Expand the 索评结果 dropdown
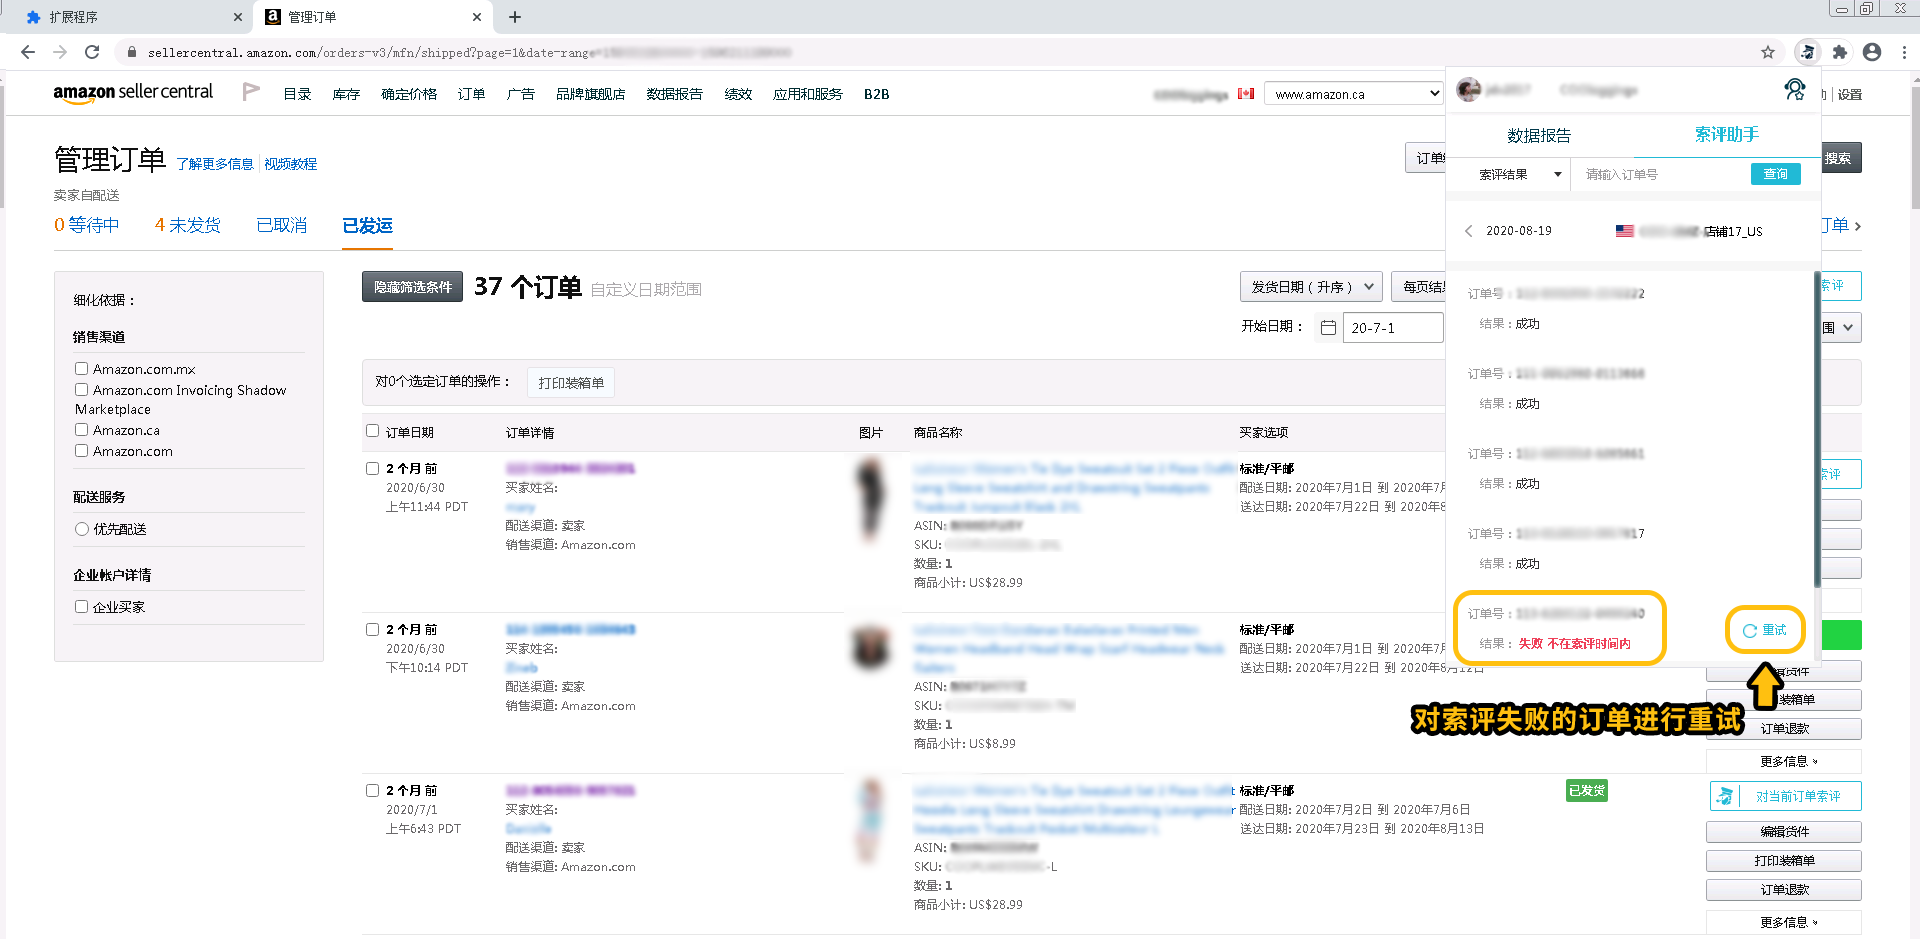 coord(1518,174)
